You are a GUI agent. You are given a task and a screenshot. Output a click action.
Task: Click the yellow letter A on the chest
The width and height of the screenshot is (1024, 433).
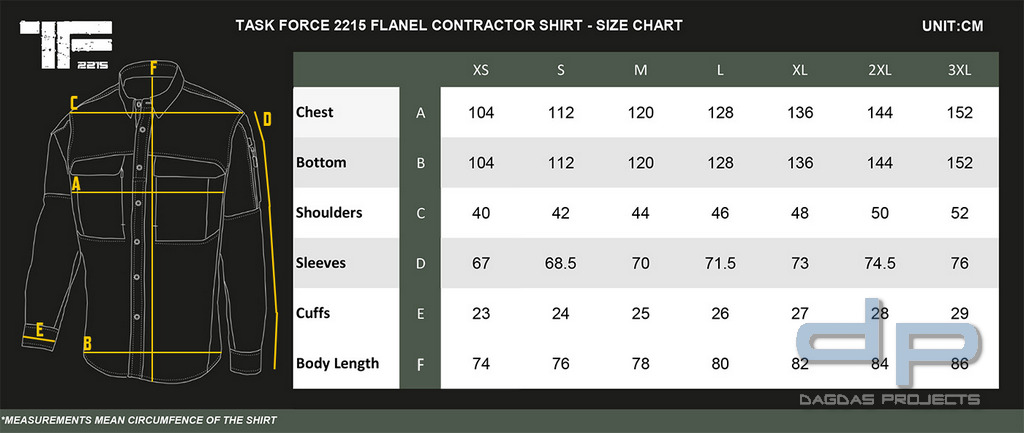click(76, 185)
